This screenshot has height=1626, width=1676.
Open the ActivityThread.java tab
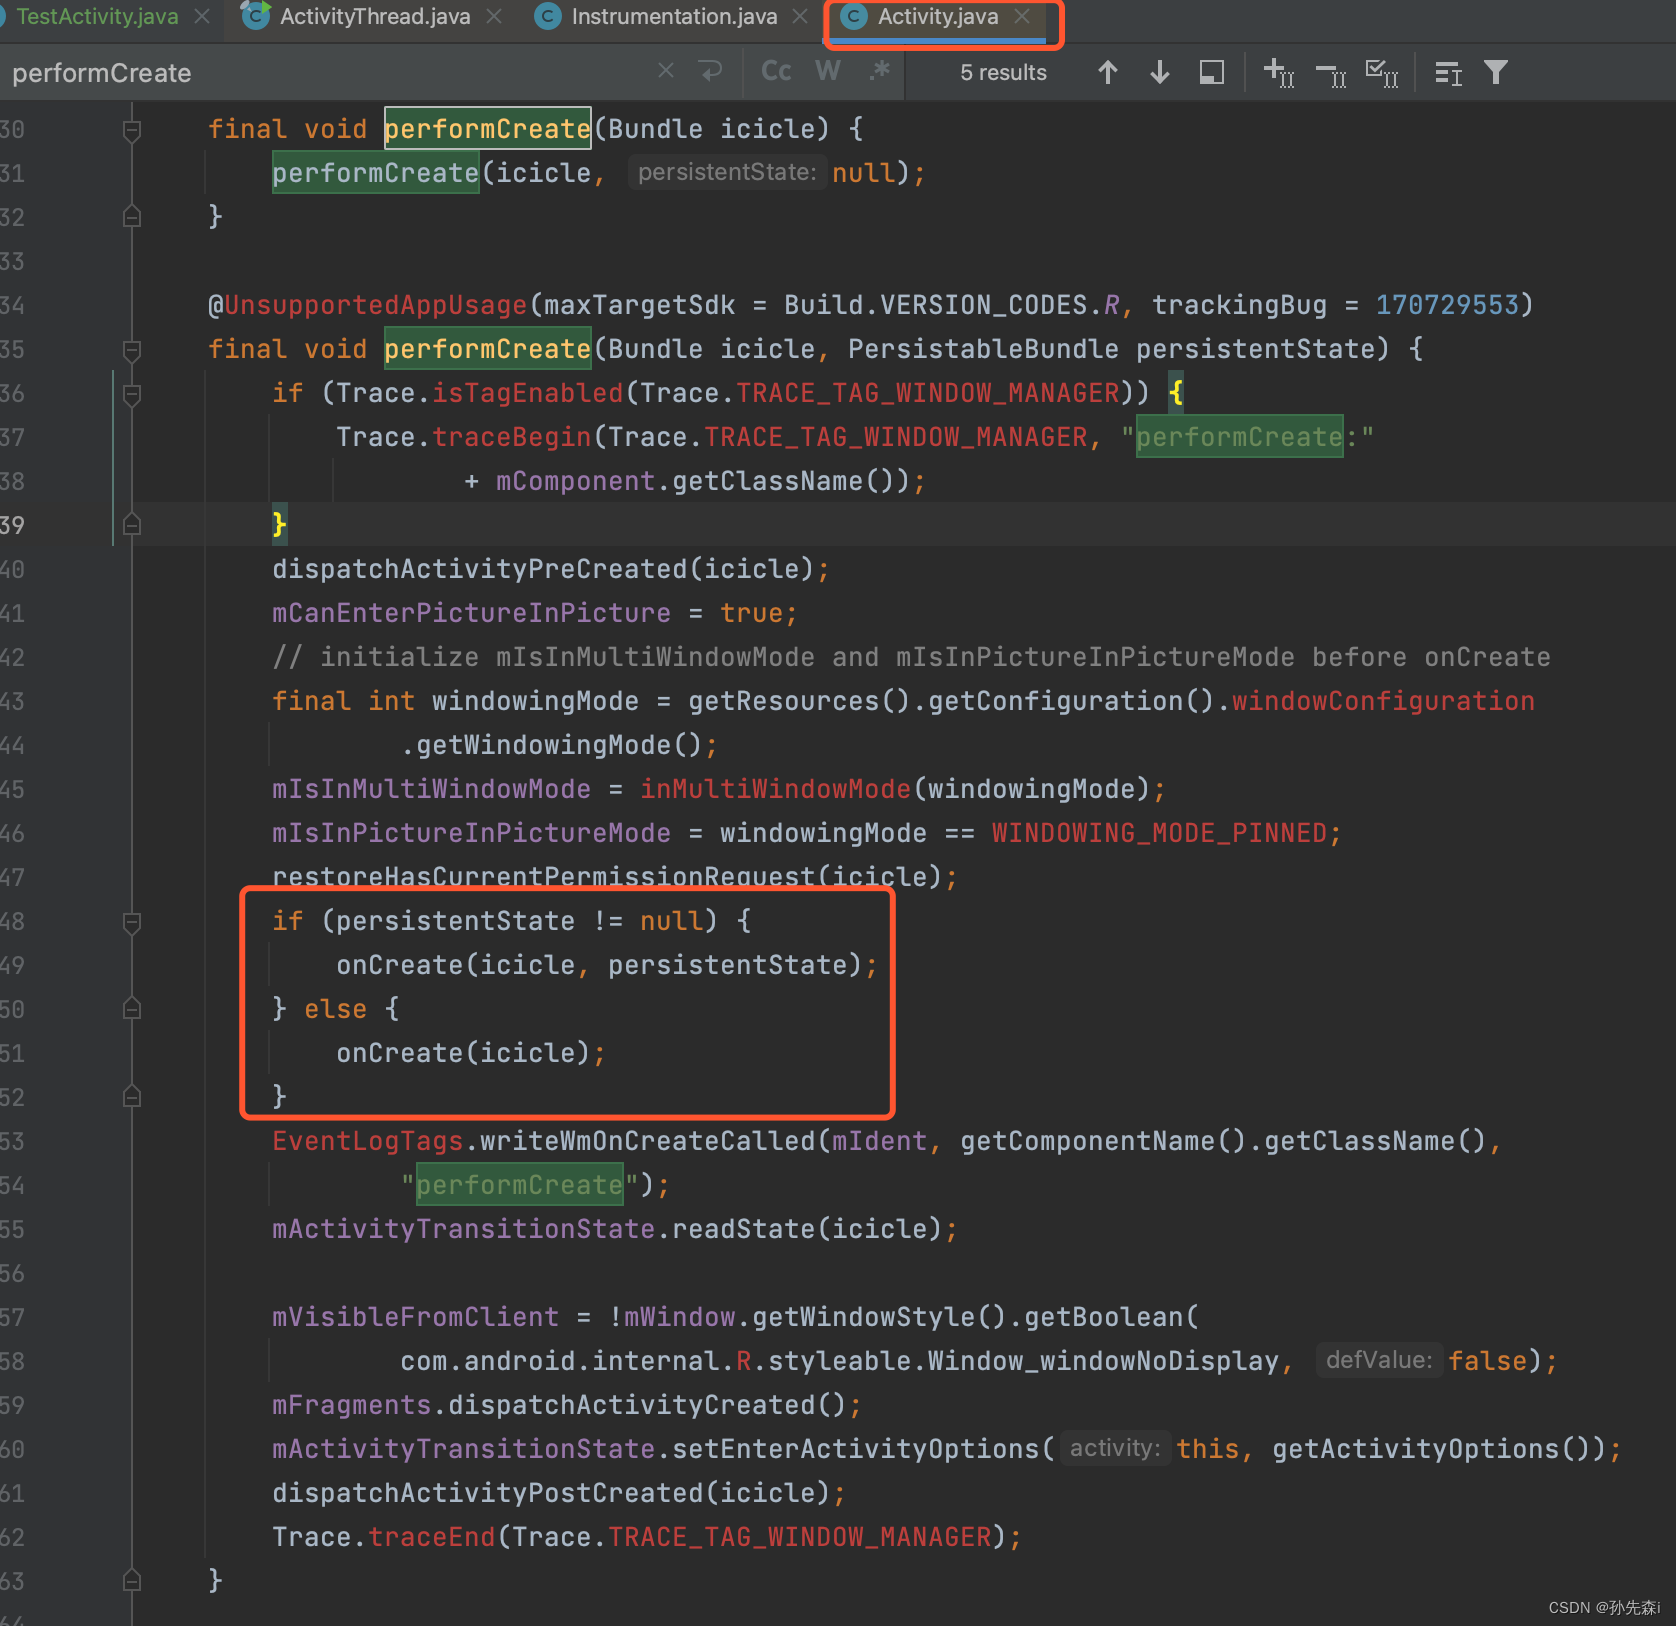pyautogui.click(x=375, y=17)
